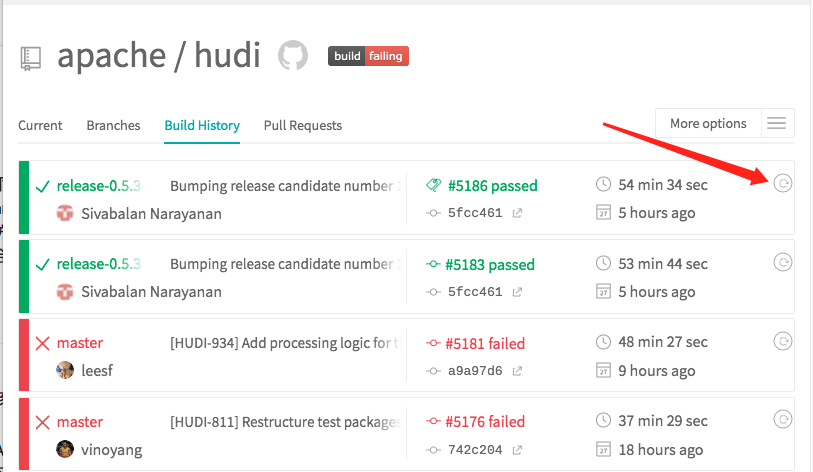The width and height of the screenshot is (813, 472).
Task: Click the red X mark for build #5176
Action: point(43,422)
